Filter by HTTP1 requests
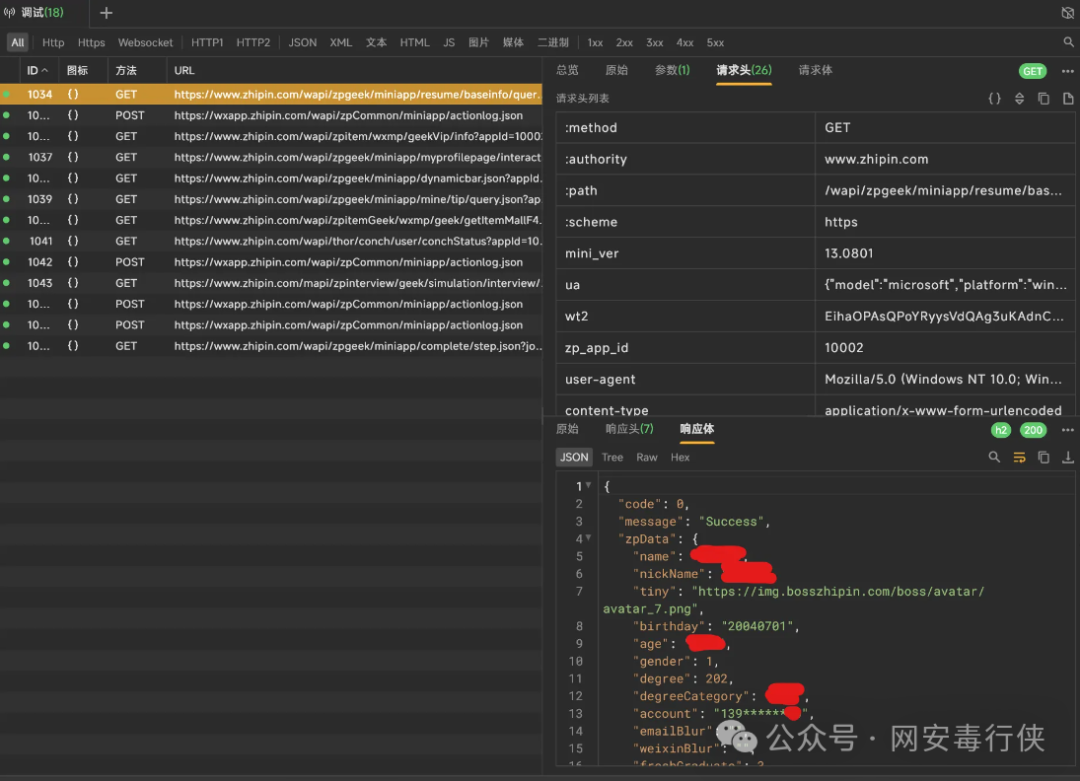This screenshot has width=1080, height=781. (207, 43)
